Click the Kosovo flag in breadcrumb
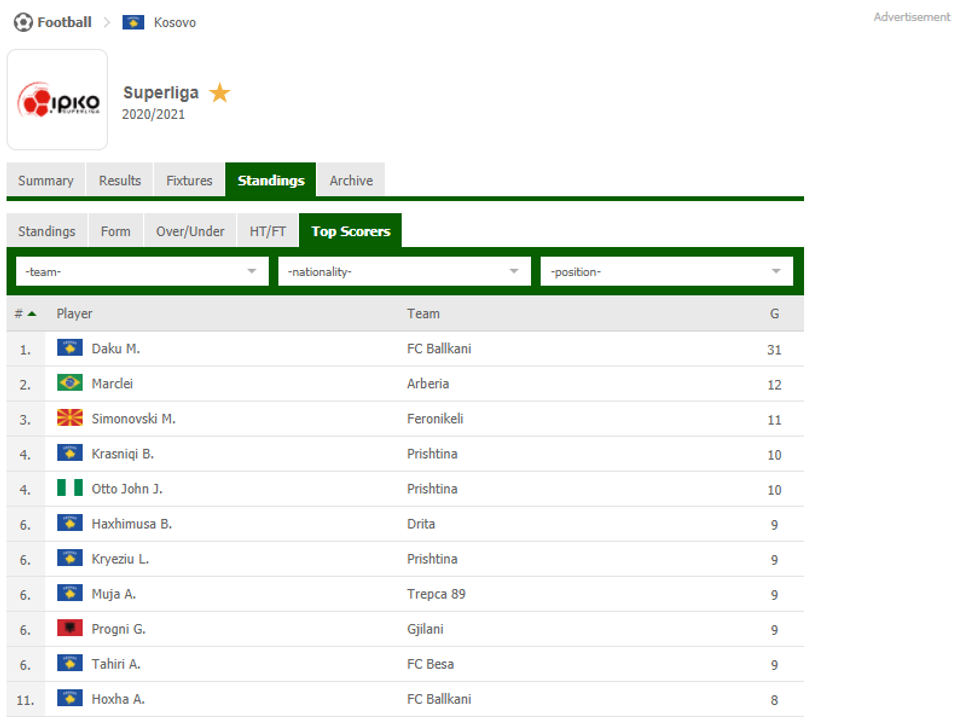980x717 pixels. (133, 22)
